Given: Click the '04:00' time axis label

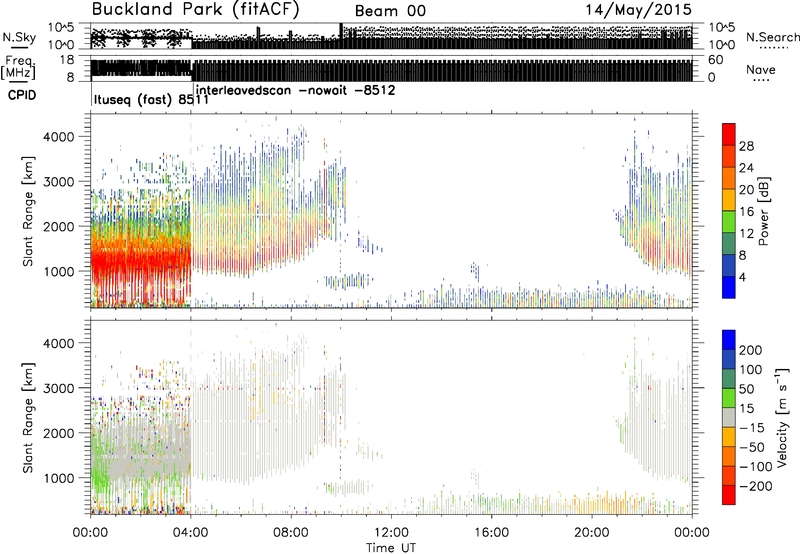Looking at the screenshot, I should tap(191, 533).
